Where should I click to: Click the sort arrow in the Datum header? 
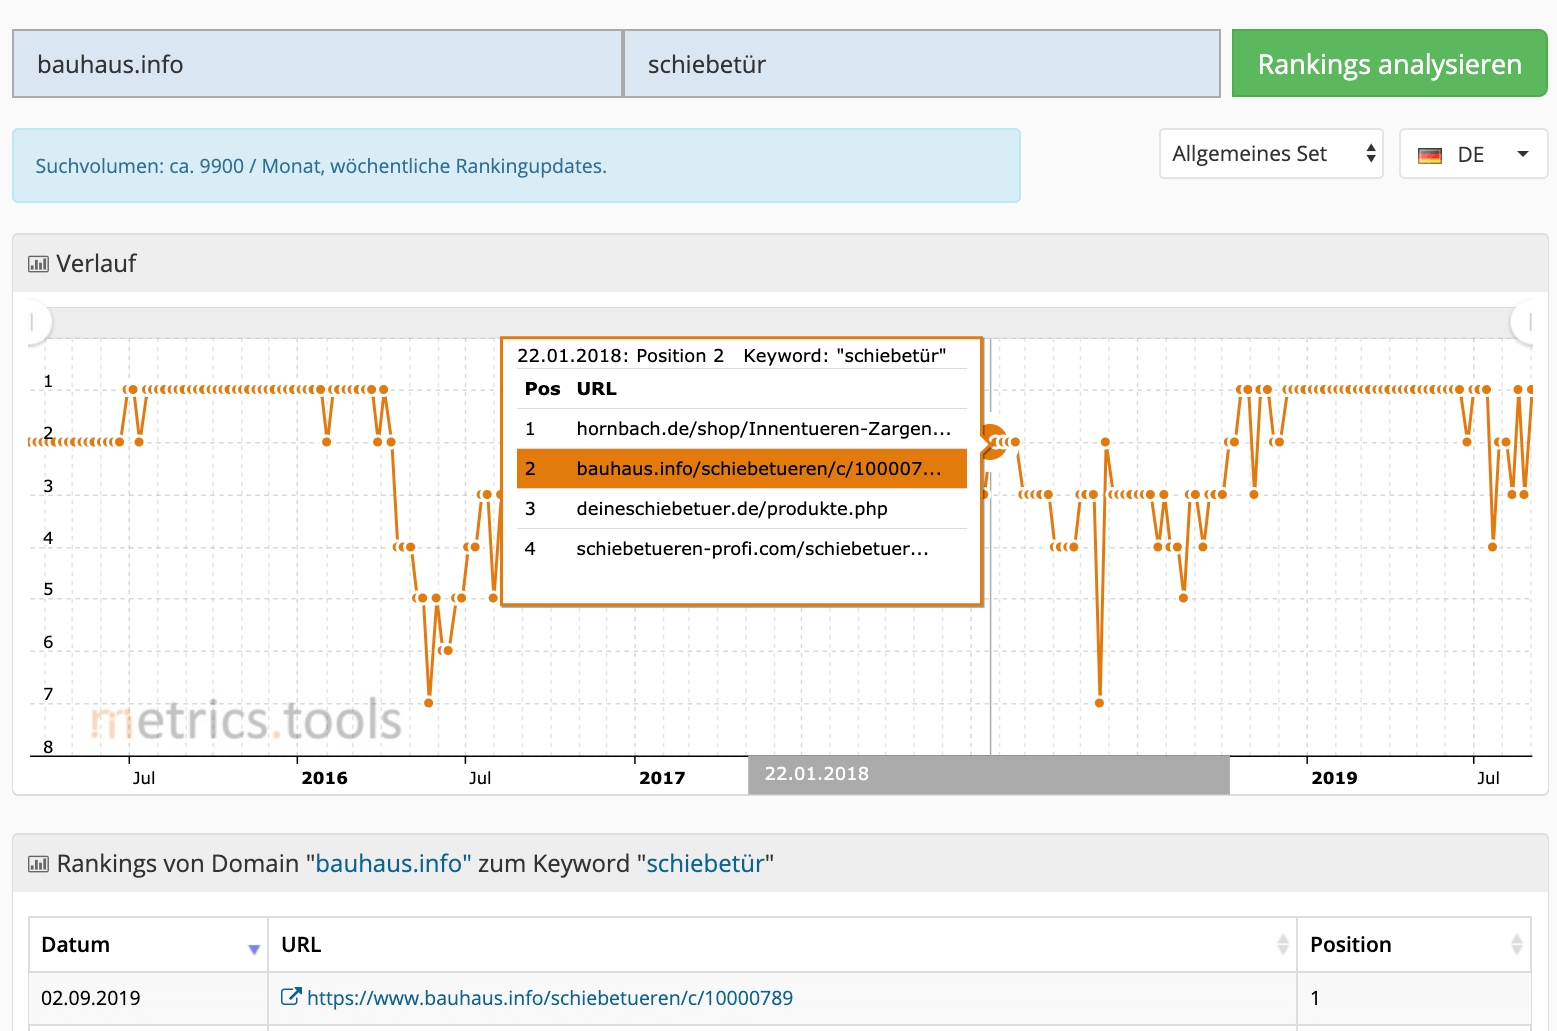[254, 949]
